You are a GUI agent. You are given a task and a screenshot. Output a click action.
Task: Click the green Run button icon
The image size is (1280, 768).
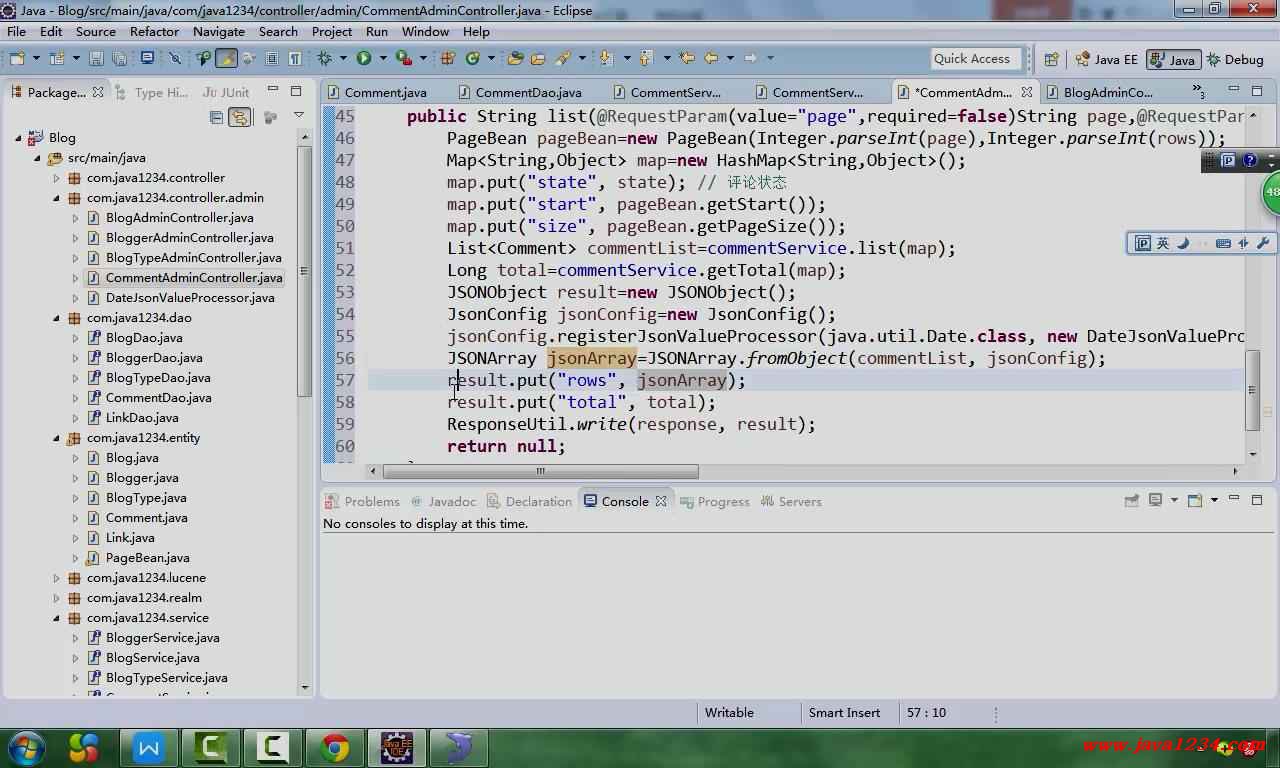tap(364, 58)
